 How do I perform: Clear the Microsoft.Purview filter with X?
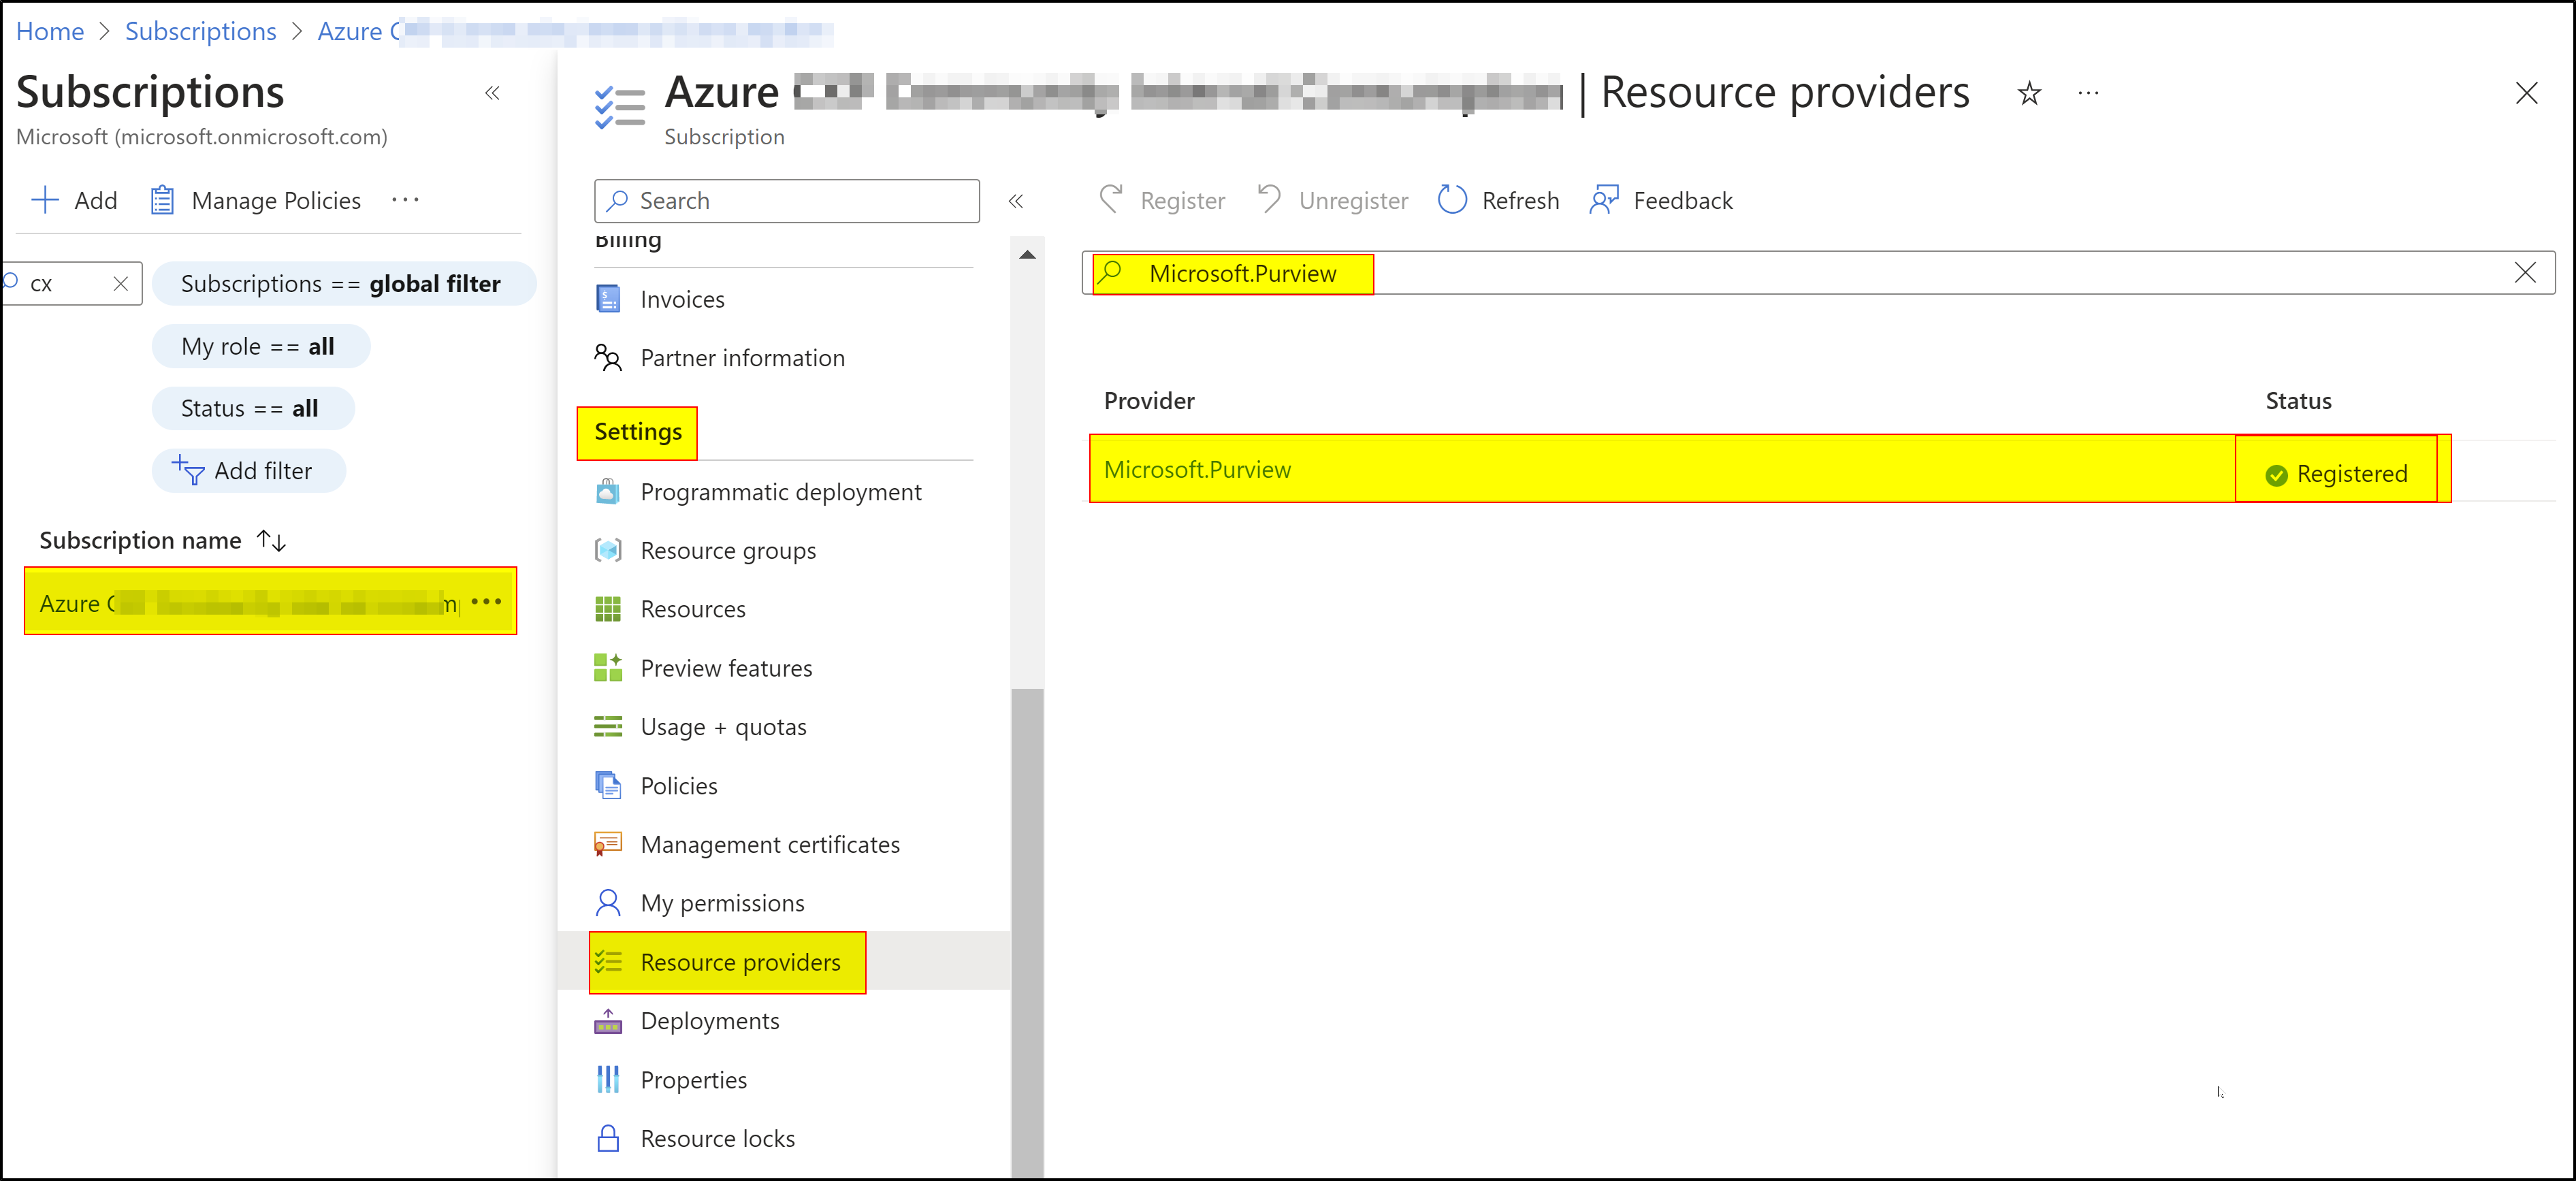[x=2525, y=273]
